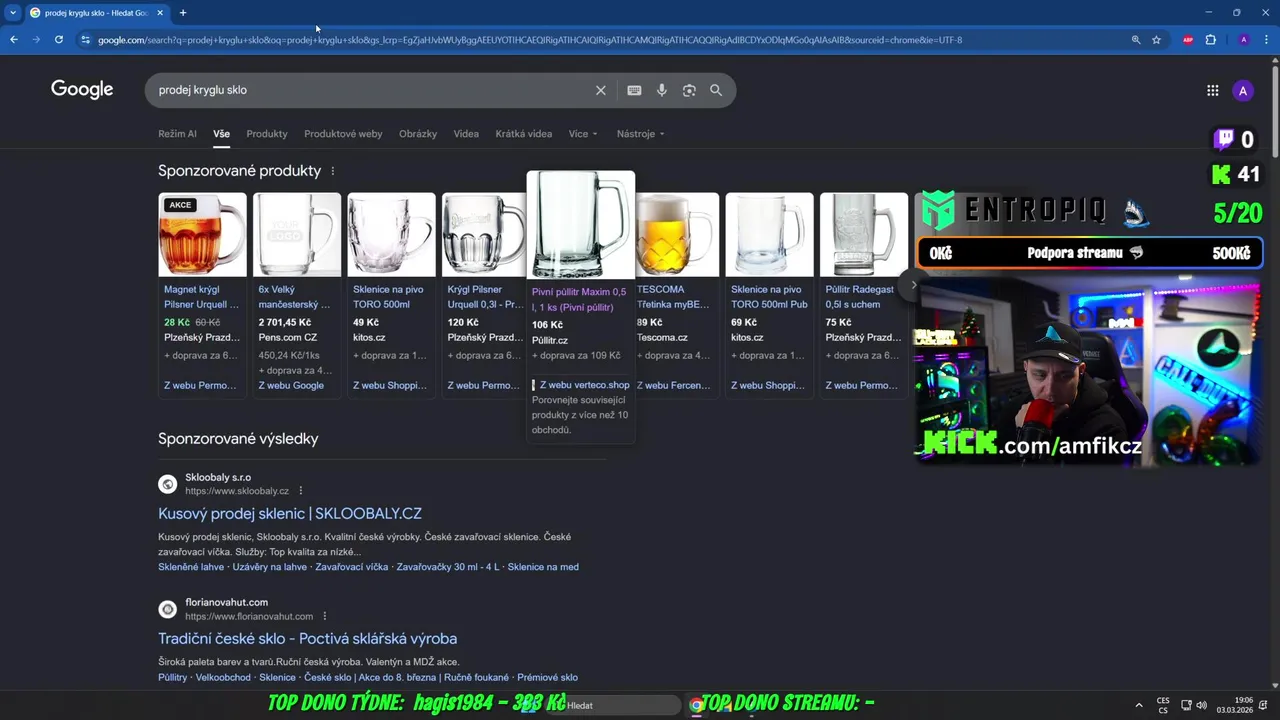The height and width of the screenshot is (720, 1280).
Task: Open the 'Sklenice na med' sitelink
Action: 543,567
